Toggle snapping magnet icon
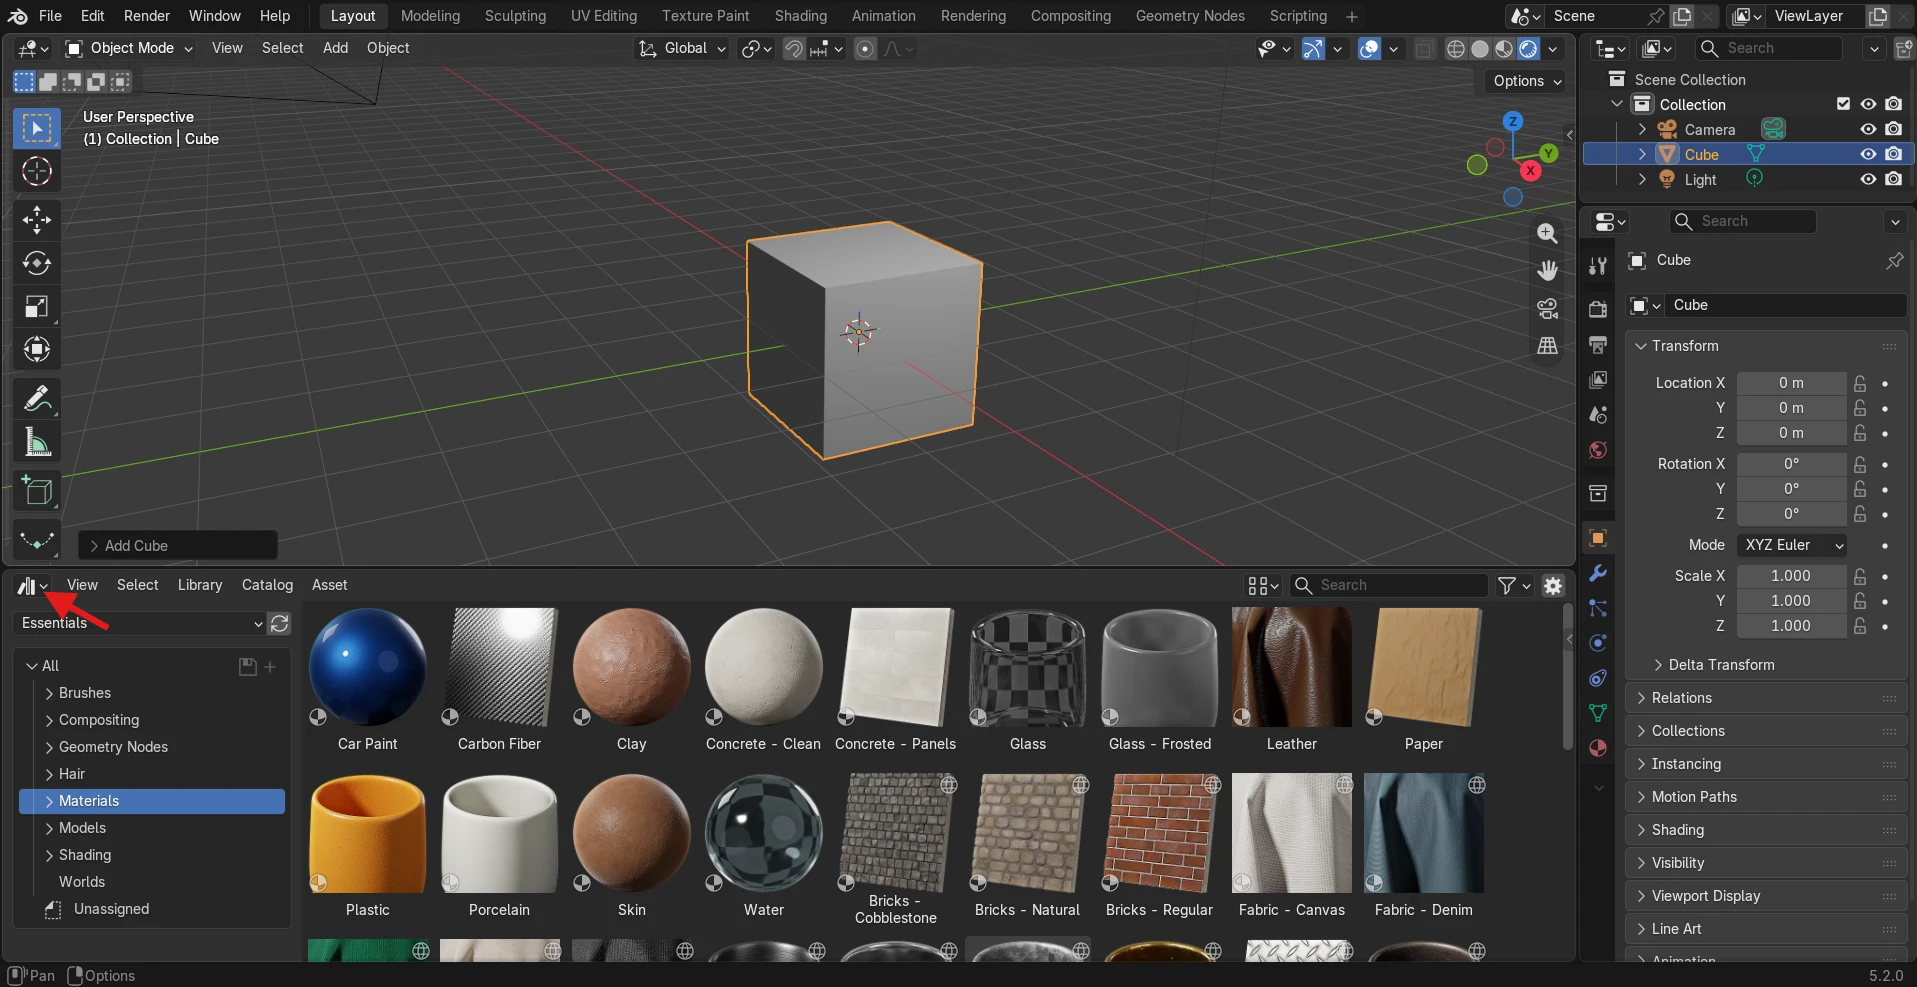Image resolution: width=1917 pixels, height=987 pixels. click(793, 48)
